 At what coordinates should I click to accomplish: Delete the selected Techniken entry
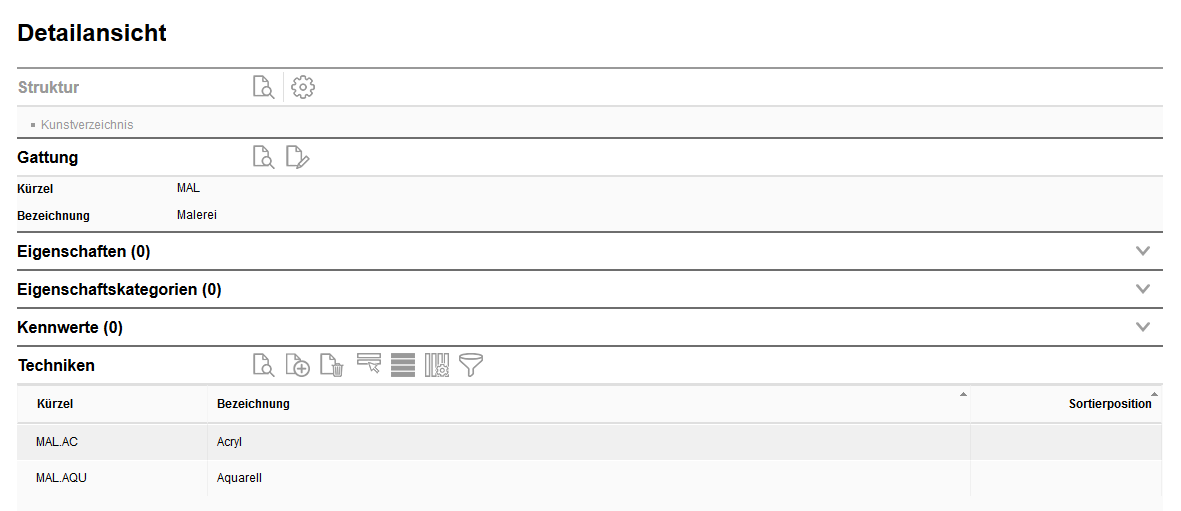[333, 366]
